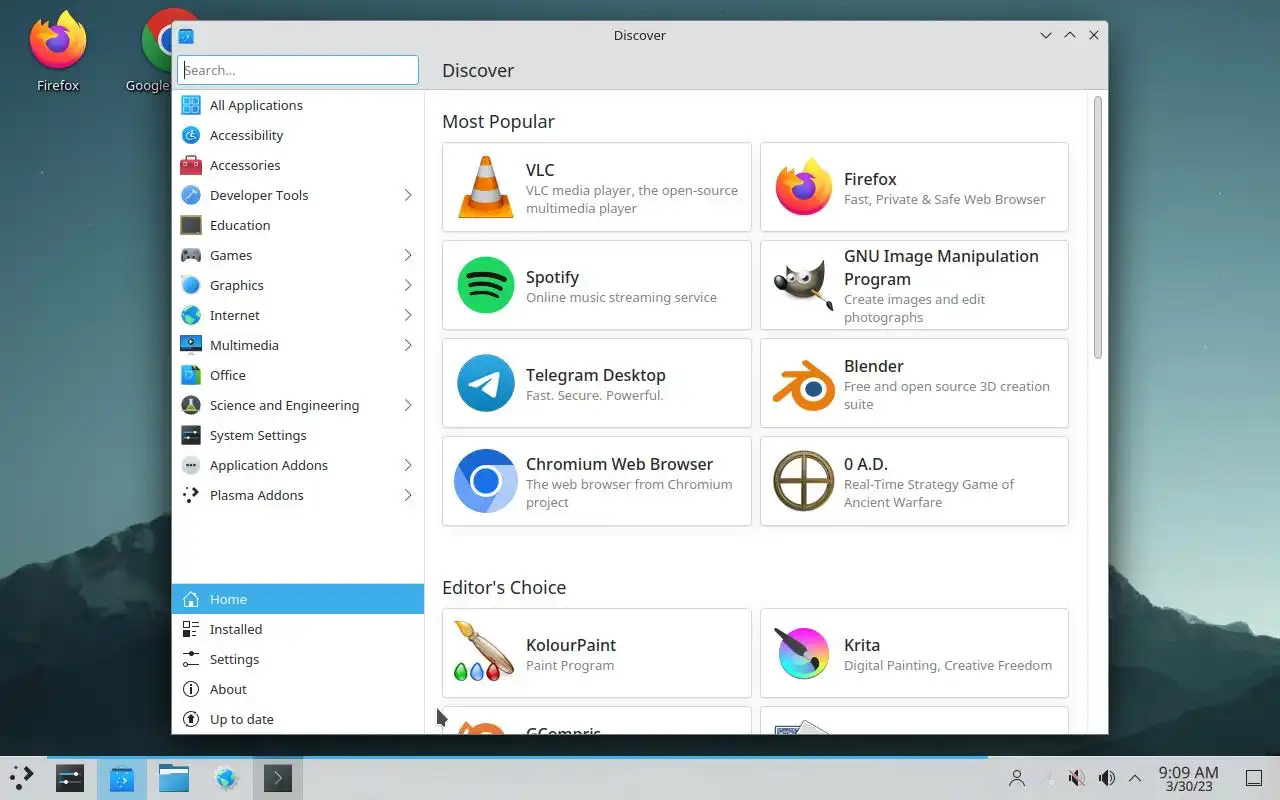Click the 0 A.D. game icon
Viewport: 1280px width, 800px height.
click(x=803, y=481)
